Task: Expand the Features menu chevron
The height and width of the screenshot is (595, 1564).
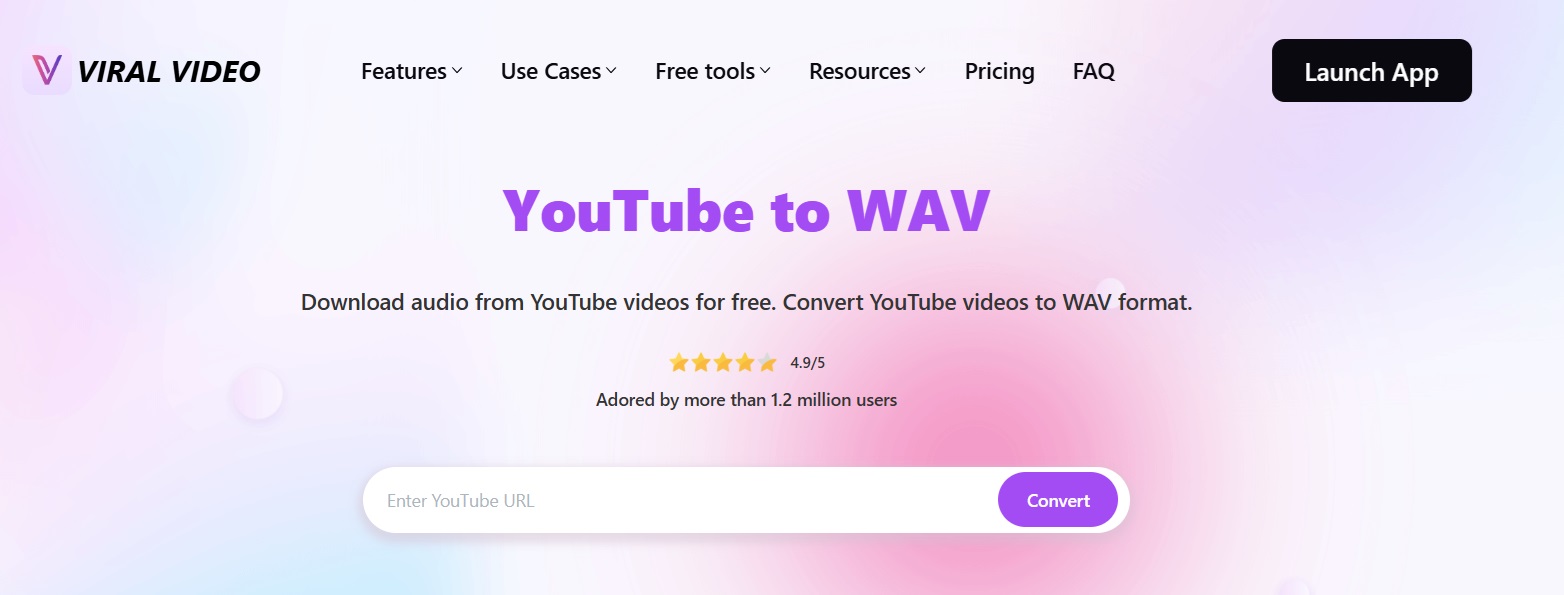Action: [x=457, y=71]
